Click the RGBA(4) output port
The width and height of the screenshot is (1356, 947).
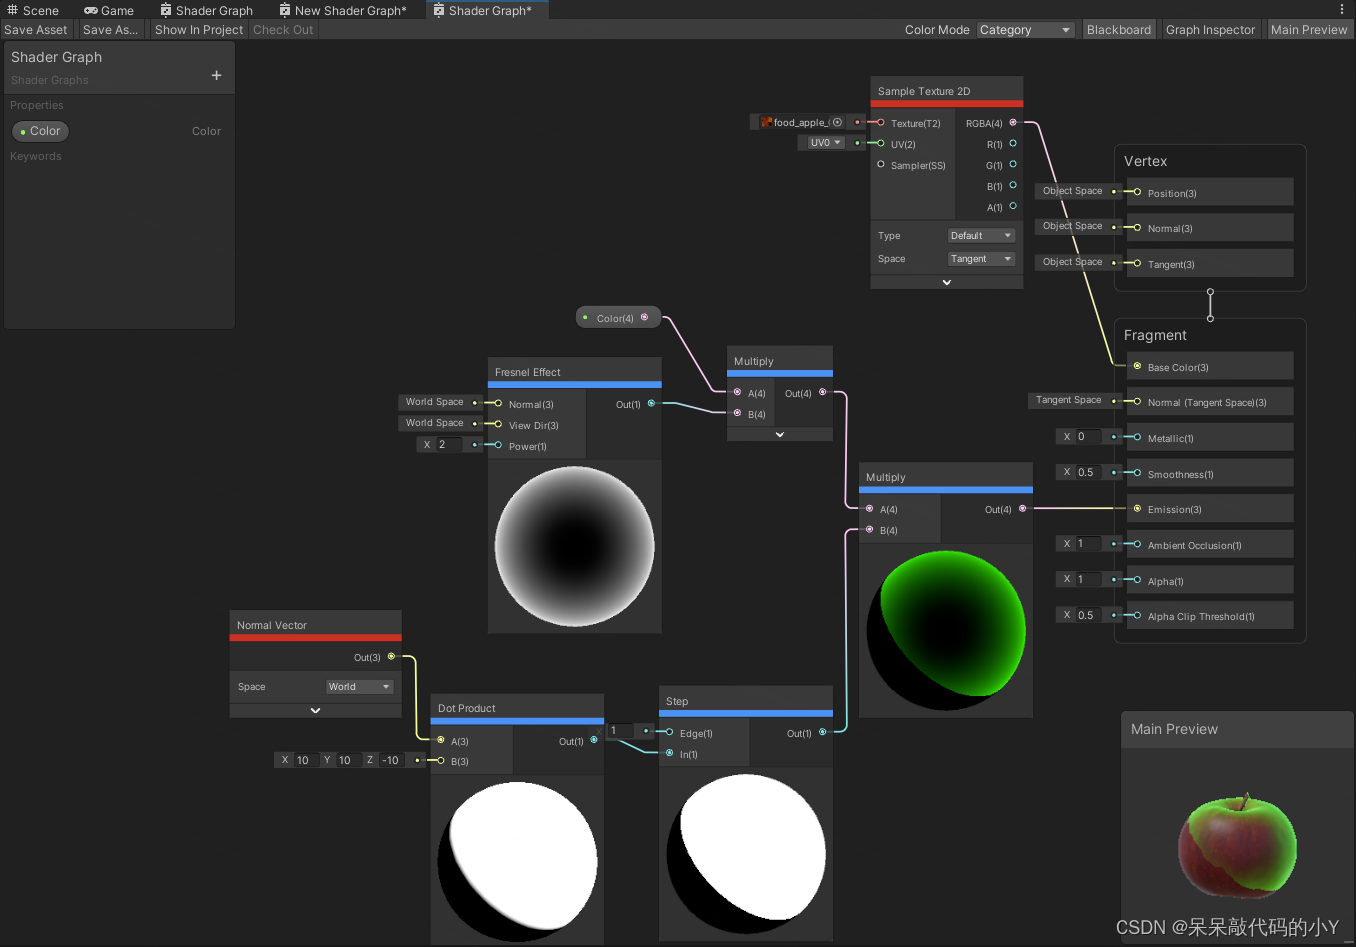click(x=1013, y=122)
